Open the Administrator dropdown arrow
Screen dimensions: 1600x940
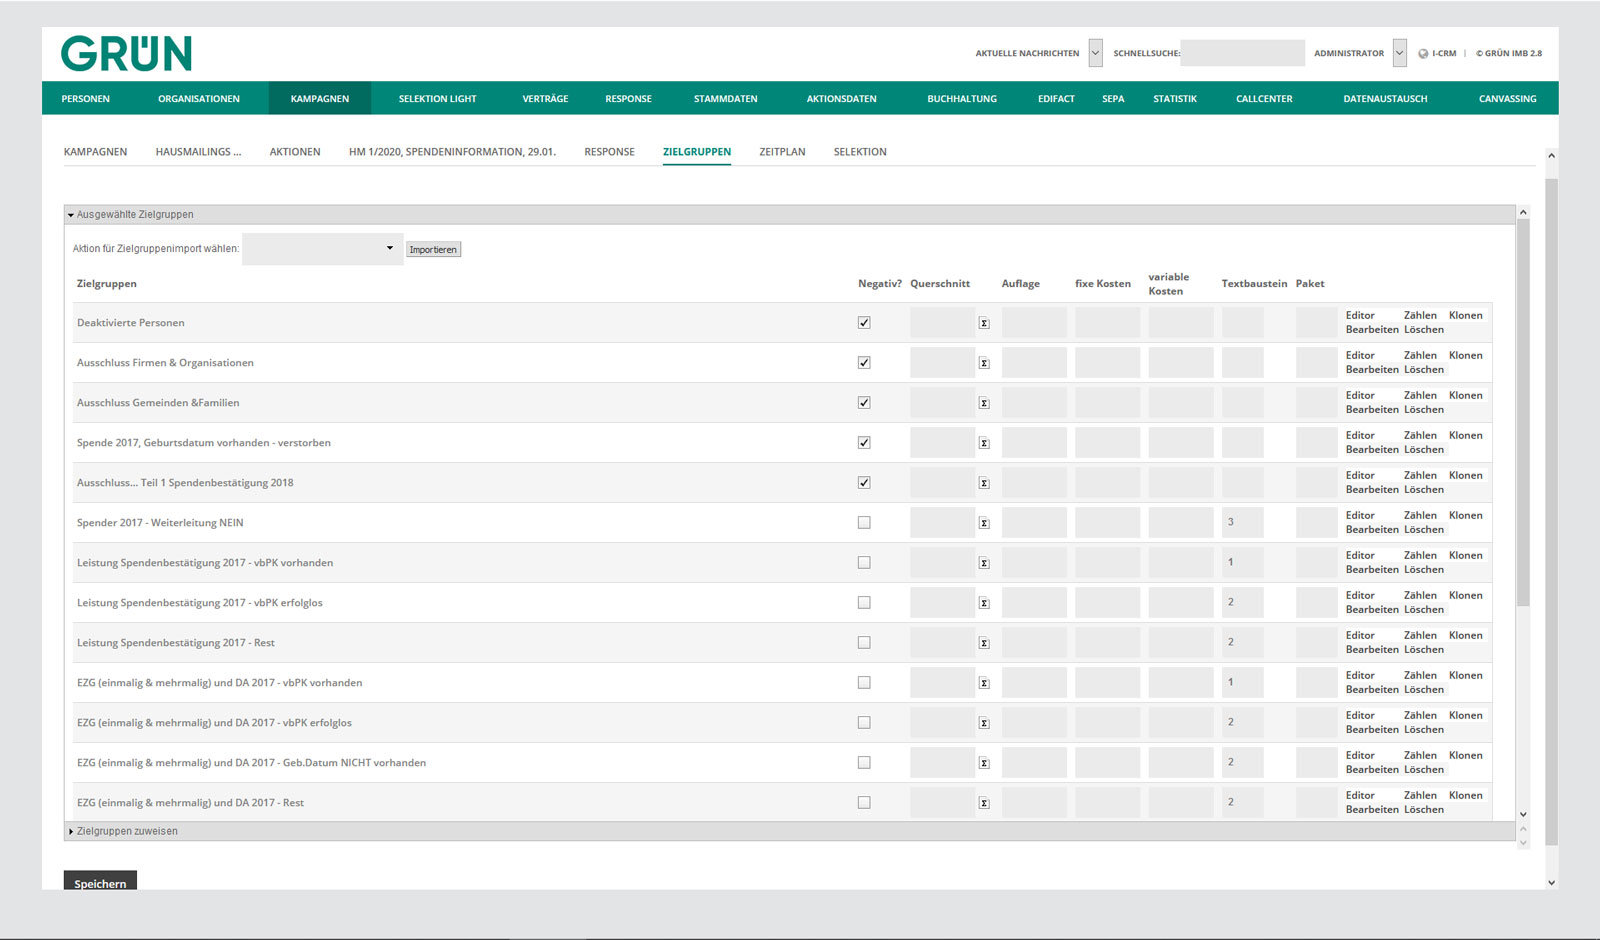click(1399, 54)
